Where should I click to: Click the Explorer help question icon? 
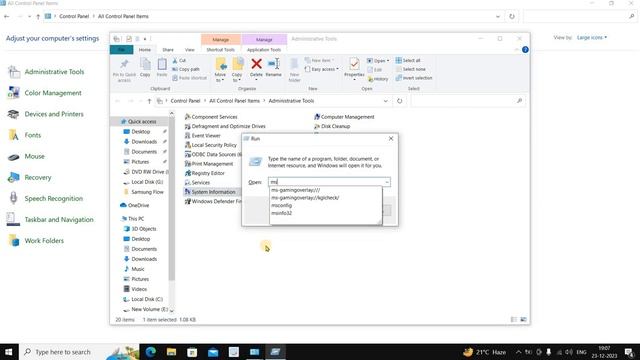525,50
